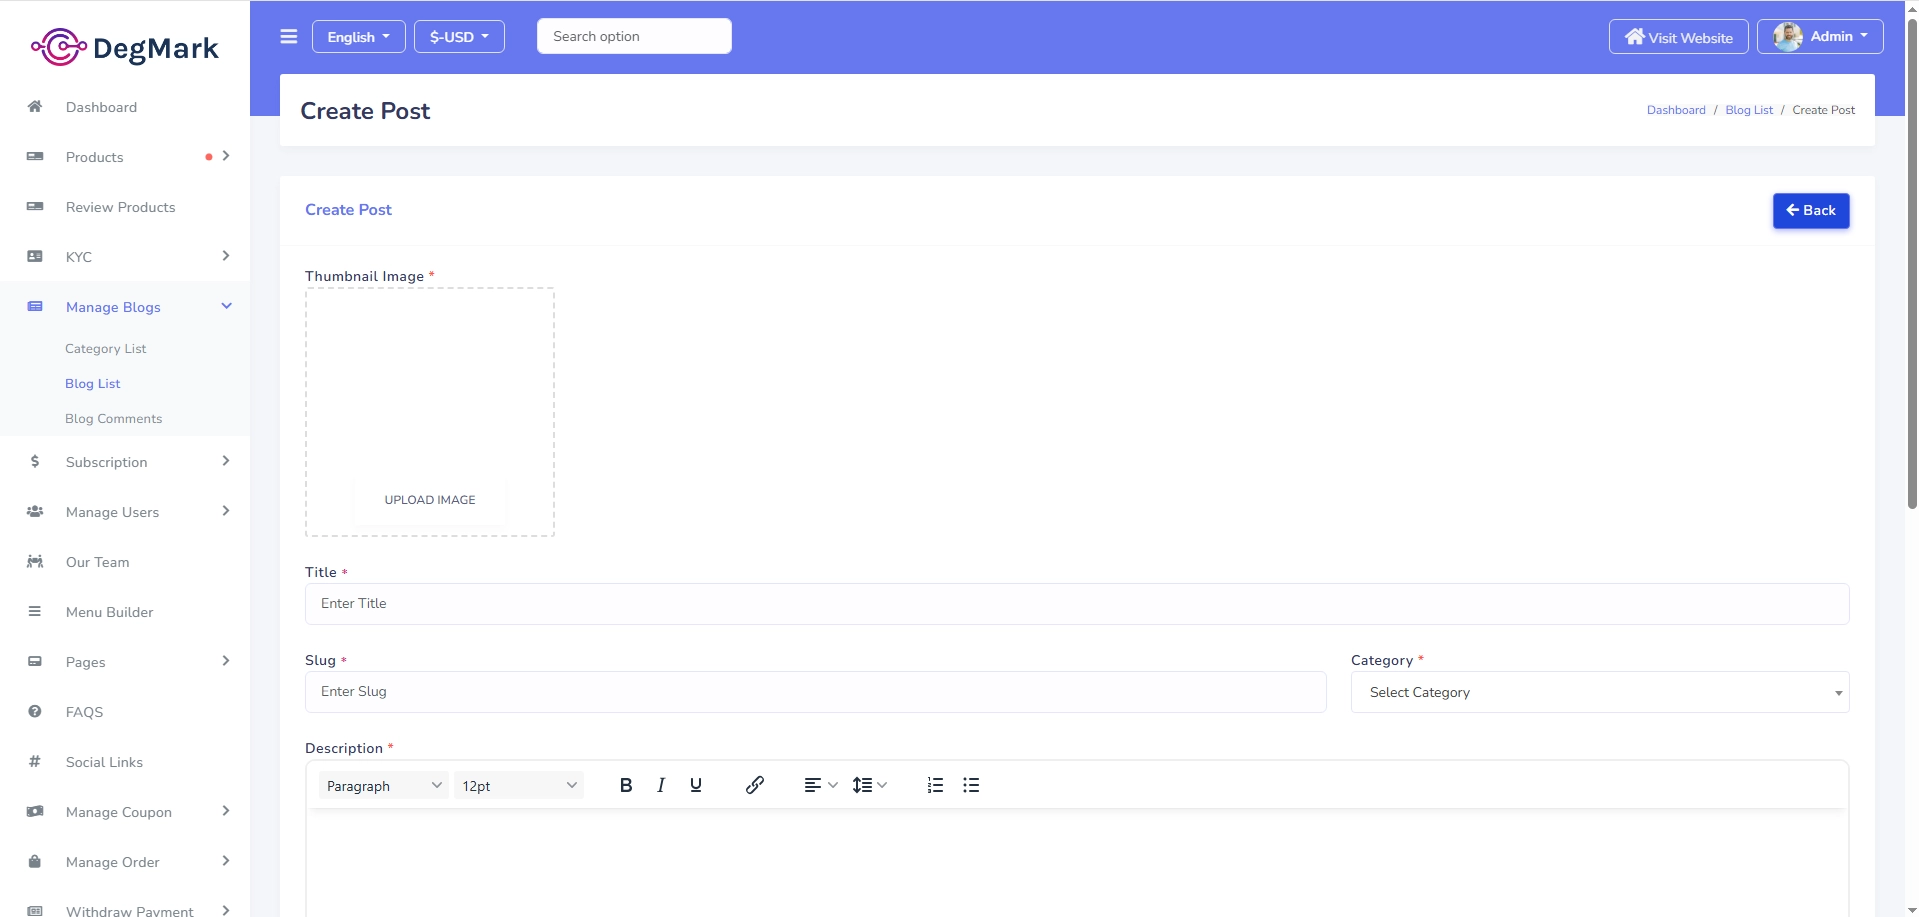Open Blog Comments in sidebar

click(113, 419)
